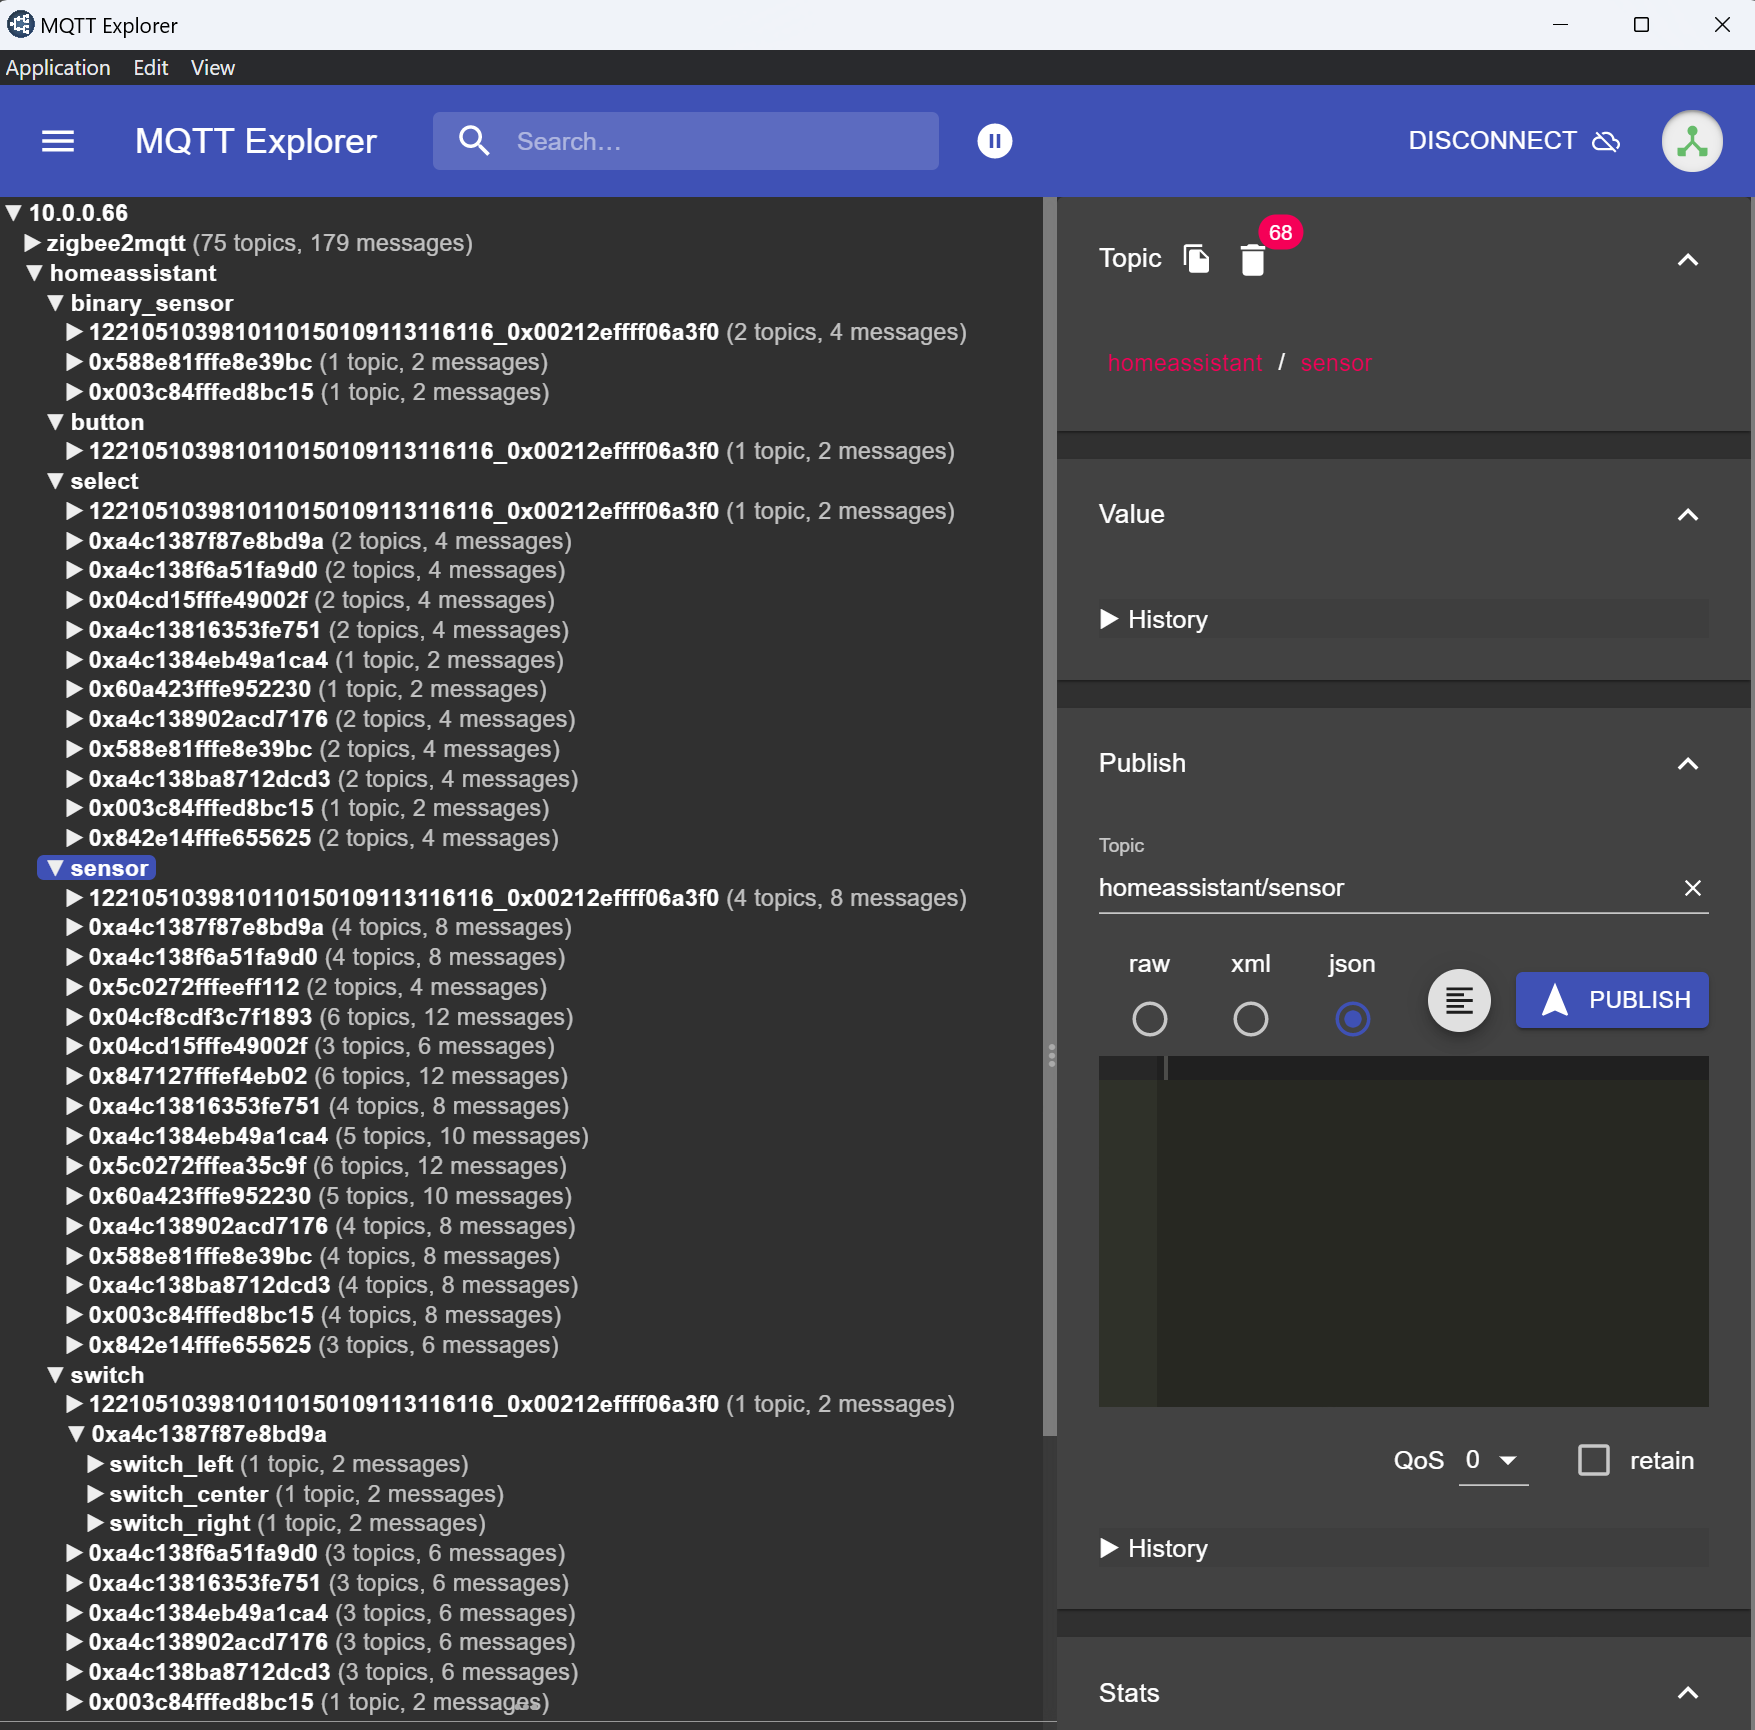
Task: Click the PUBLISH button
Action: [x=1612, y=1000]
